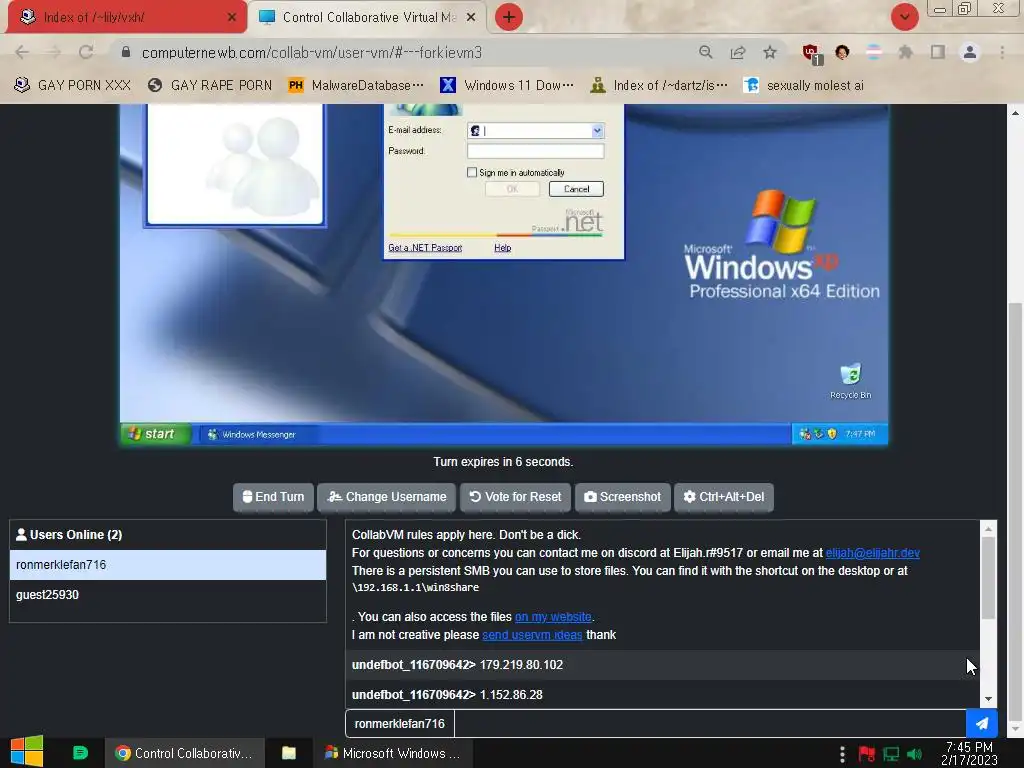Click the share page icon
This screenshot has height=768, width=1024.
tap(738, 52)
